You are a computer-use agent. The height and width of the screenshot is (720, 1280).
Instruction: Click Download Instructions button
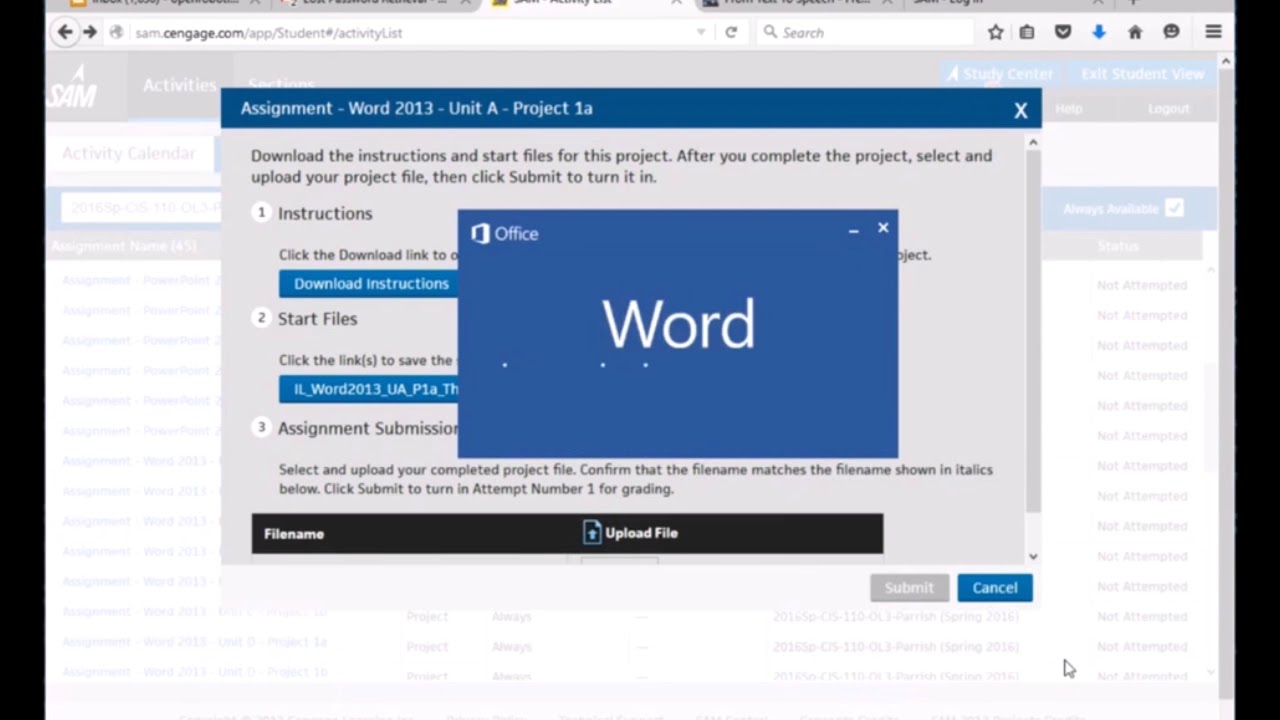(x=368, y=283)
